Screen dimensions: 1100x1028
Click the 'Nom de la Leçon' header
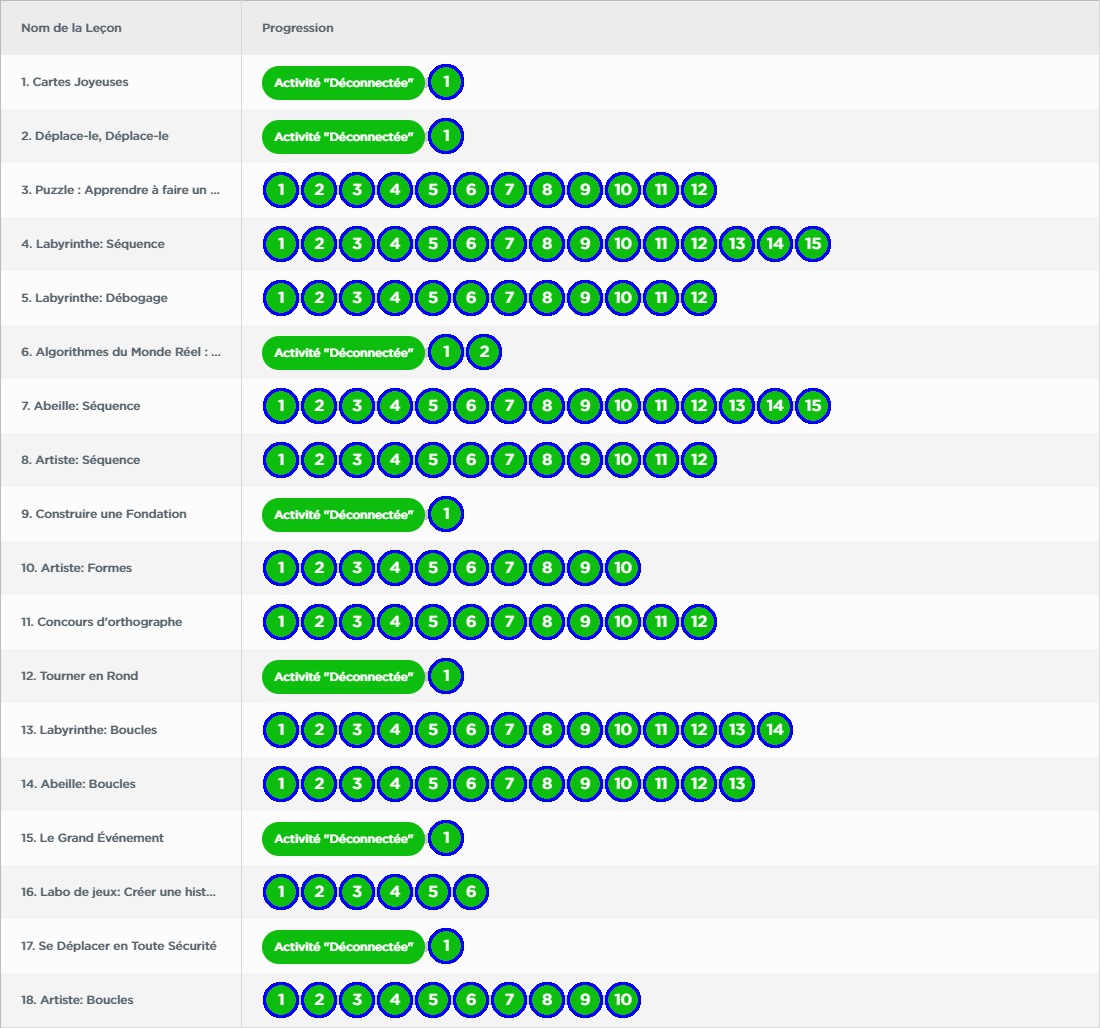click(71, 28)
